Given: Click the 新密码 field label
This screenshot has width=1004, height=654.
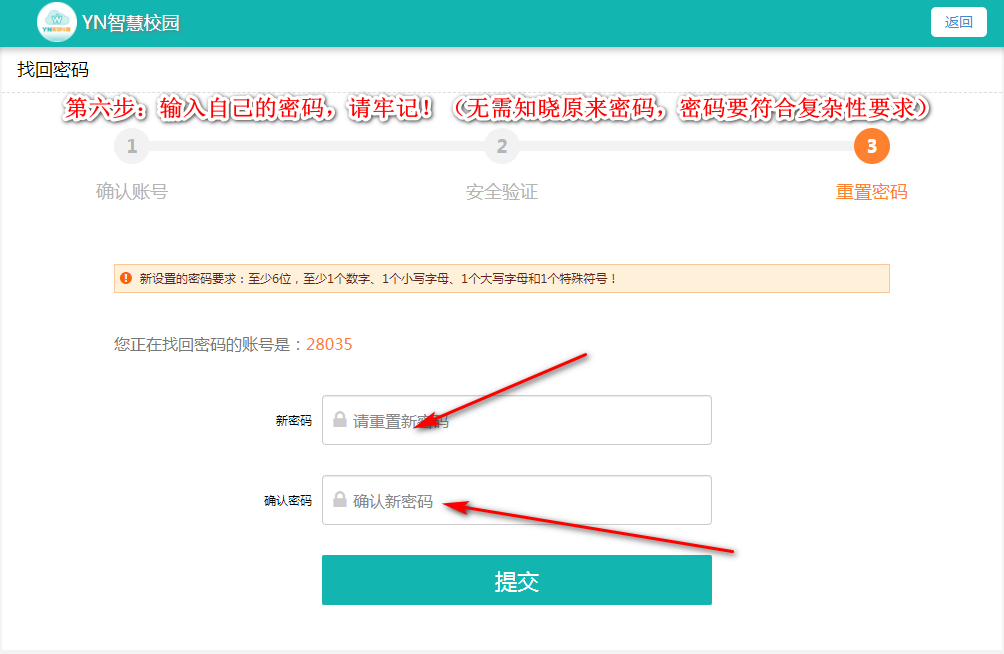Looking at the screenshot, I should (293, 421).
